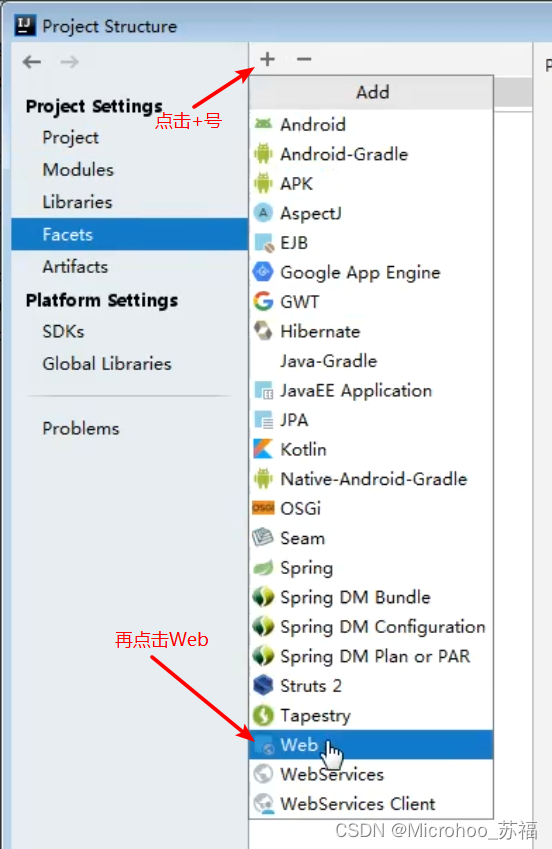
Task: Click the JPA icon
Action: point(264,420)
